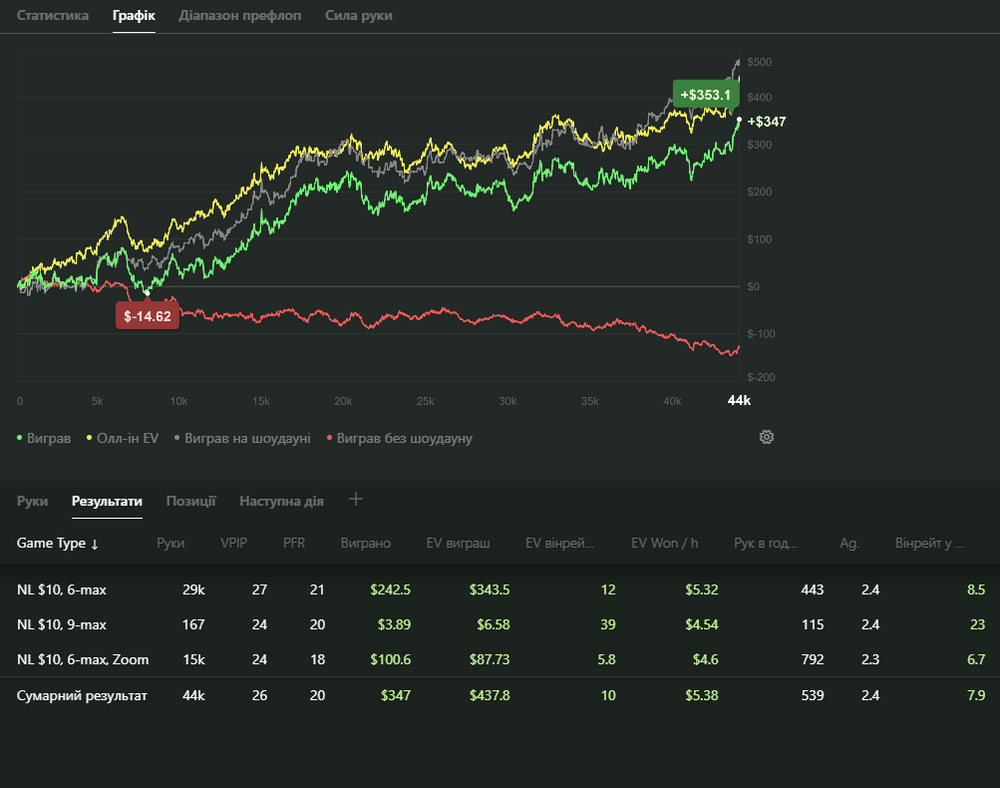1000x788 pixels.
Task: Sort table by the Виграно column
Action: pos(365,543)
